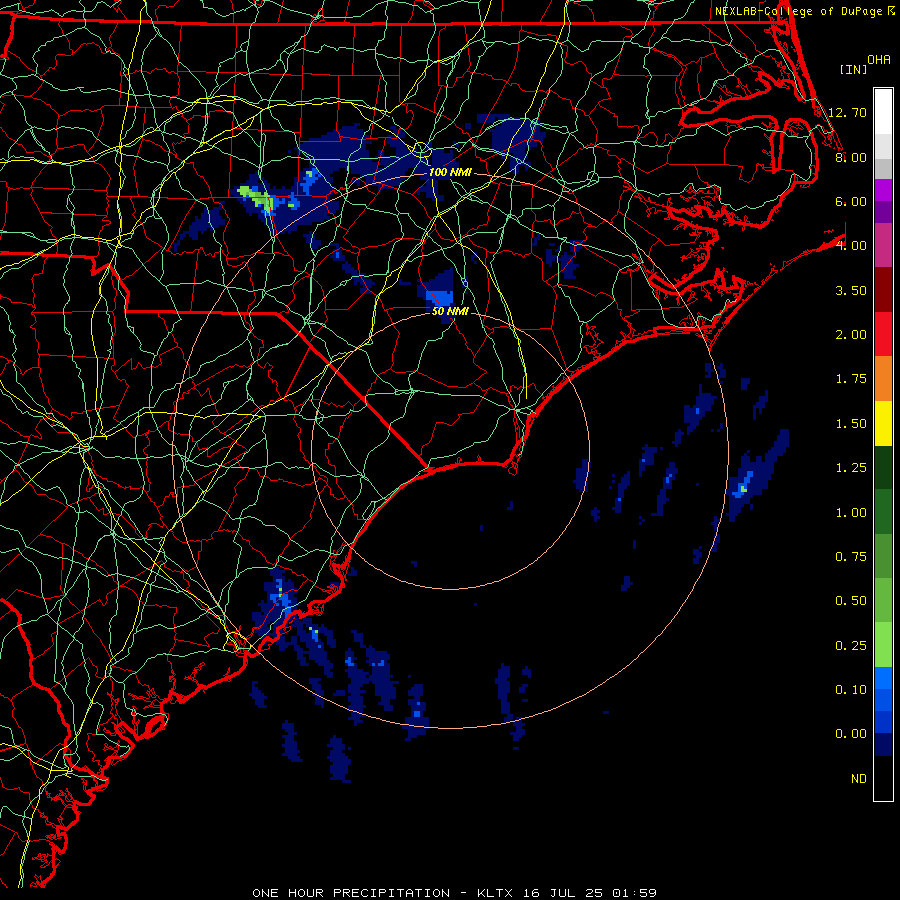Select the 0.00 legend value

tap(851, 734)
